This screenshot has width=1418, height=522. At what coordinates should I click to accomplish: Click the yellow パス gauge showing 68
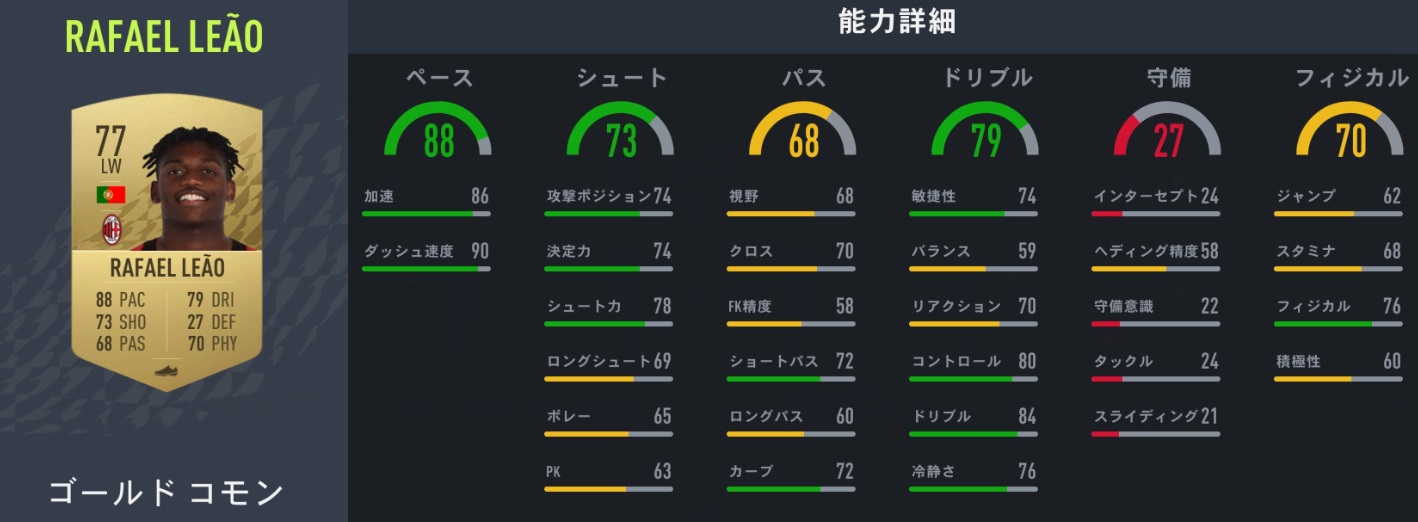(802, 132)
